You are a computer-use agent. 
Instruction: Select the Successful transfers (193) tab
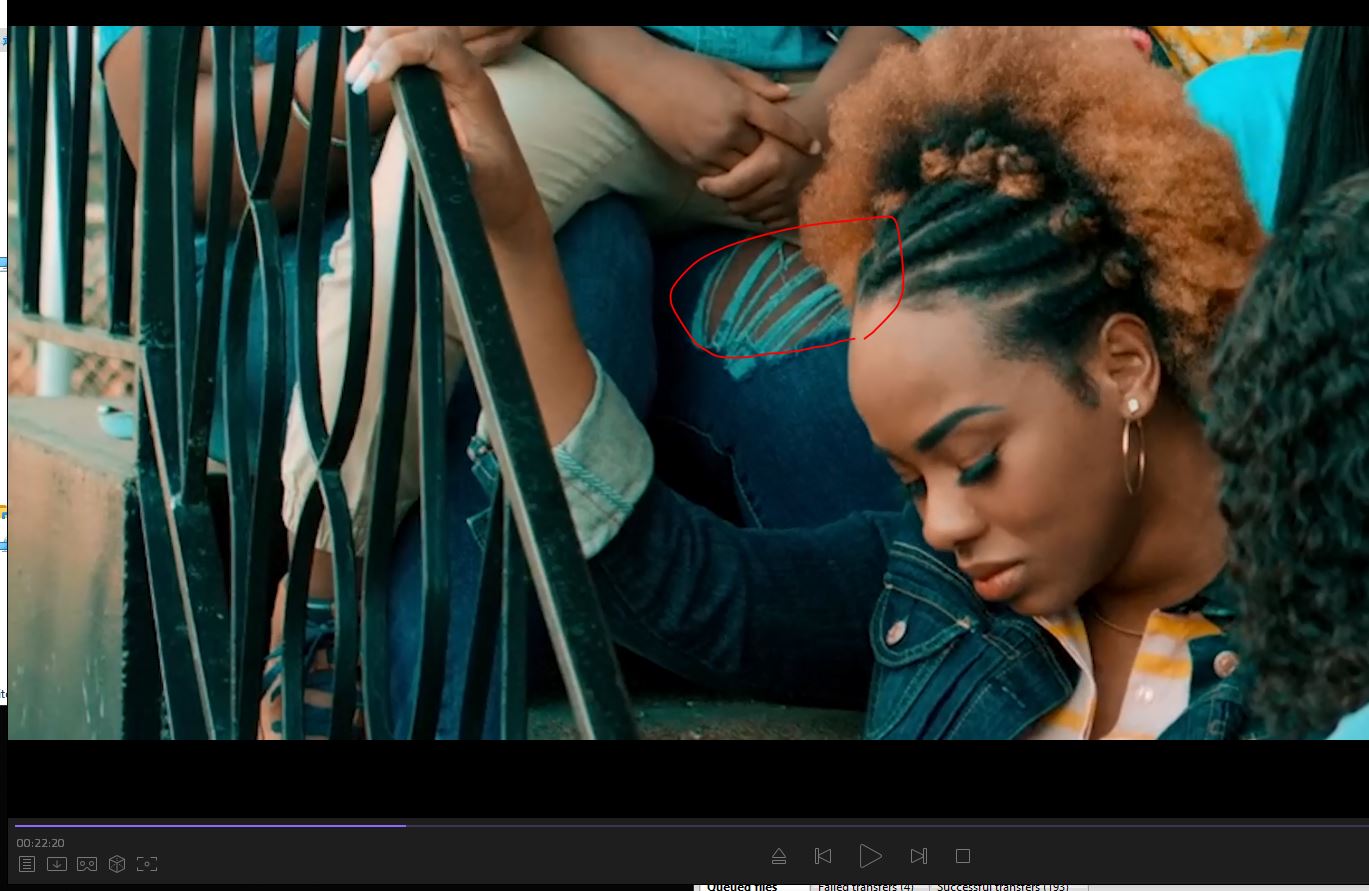[x=1002, y=886]
